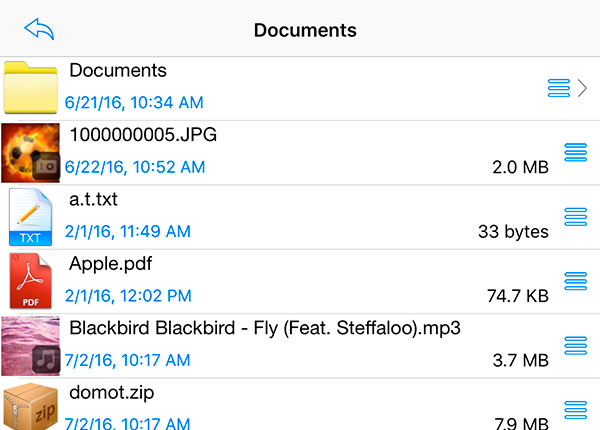Open options menu for Blackbird mp3 file
This screenshot has height=430, width=600.
[575, 345]
